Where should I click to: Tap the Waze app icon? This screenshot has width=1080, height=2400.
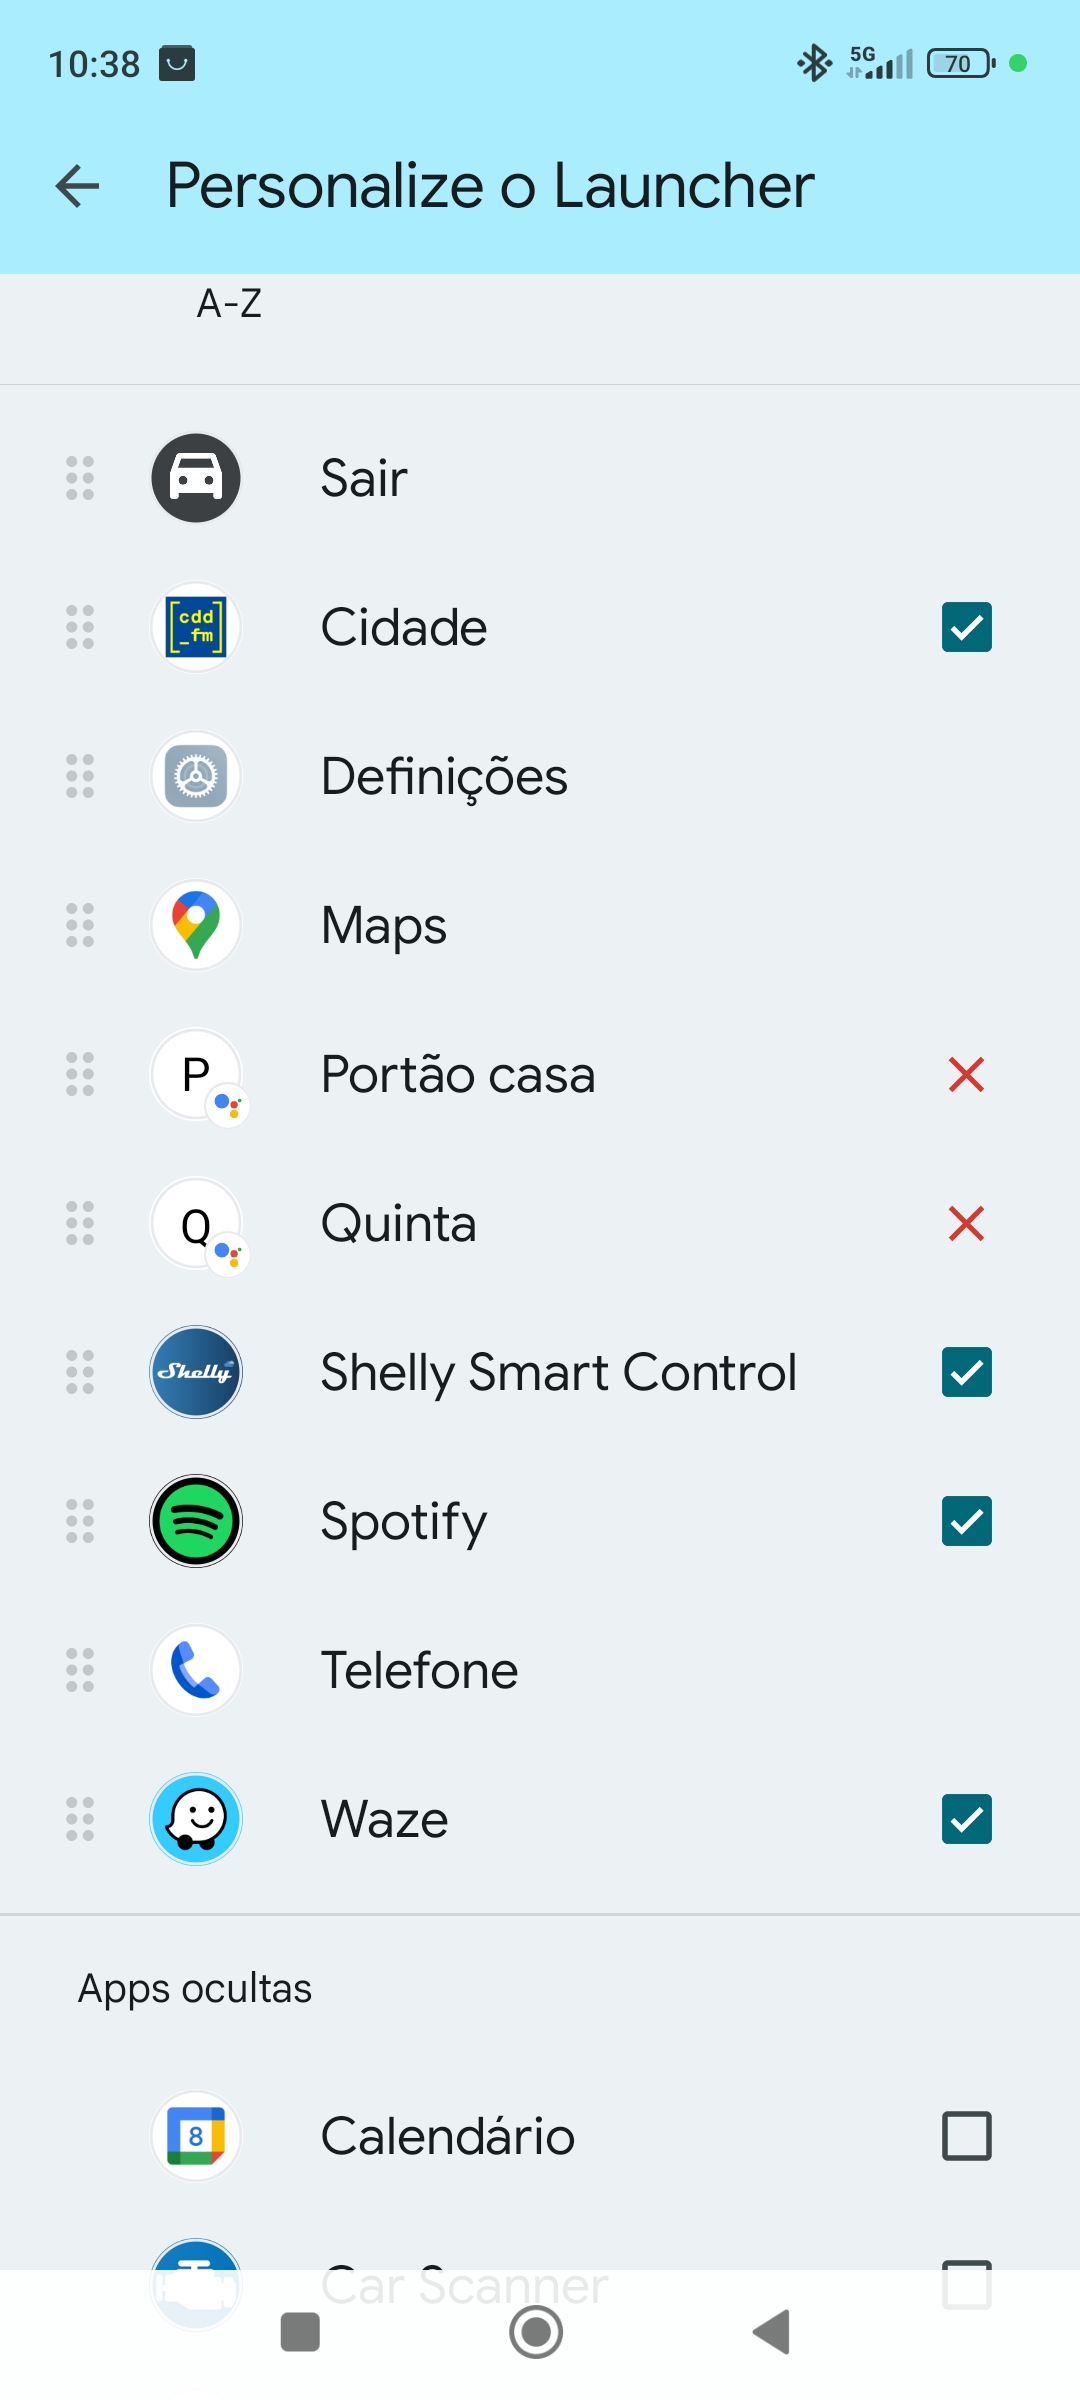pos(196,1819)
